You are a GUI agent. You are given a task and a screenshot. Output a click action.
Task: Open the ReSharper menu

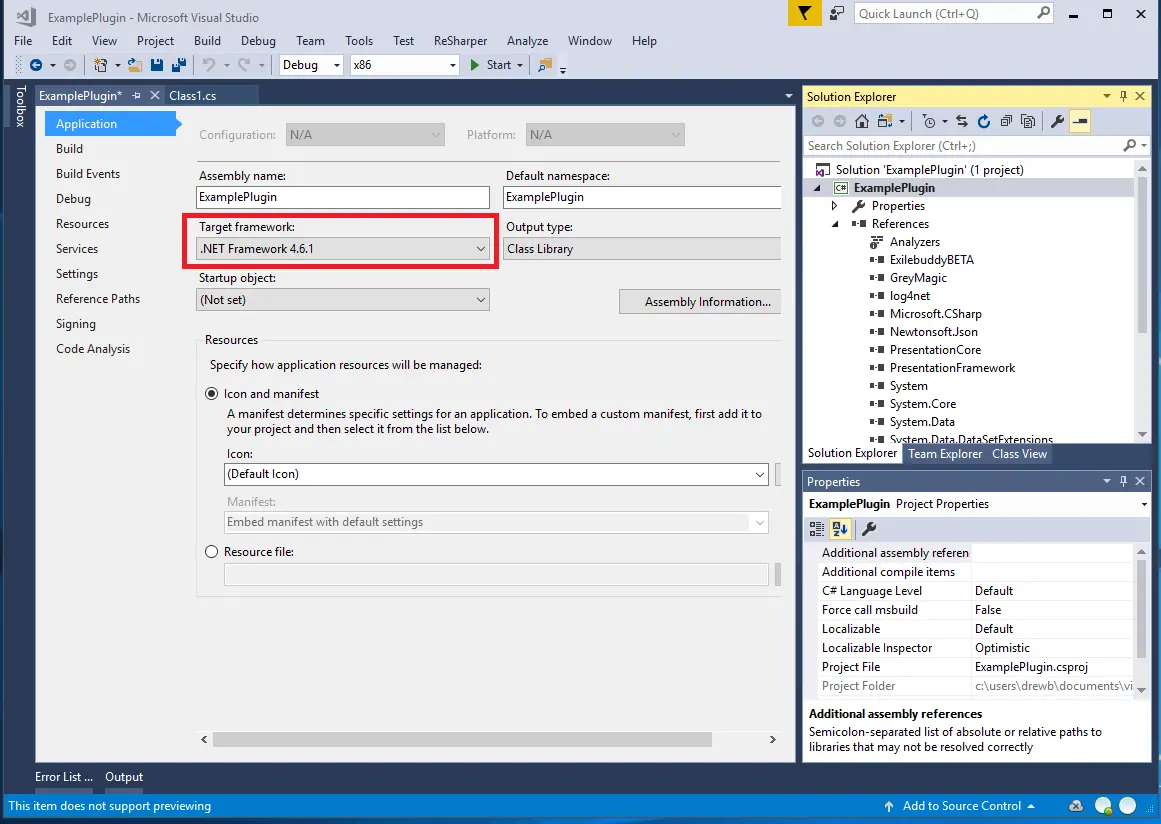(x=461, y=41)
